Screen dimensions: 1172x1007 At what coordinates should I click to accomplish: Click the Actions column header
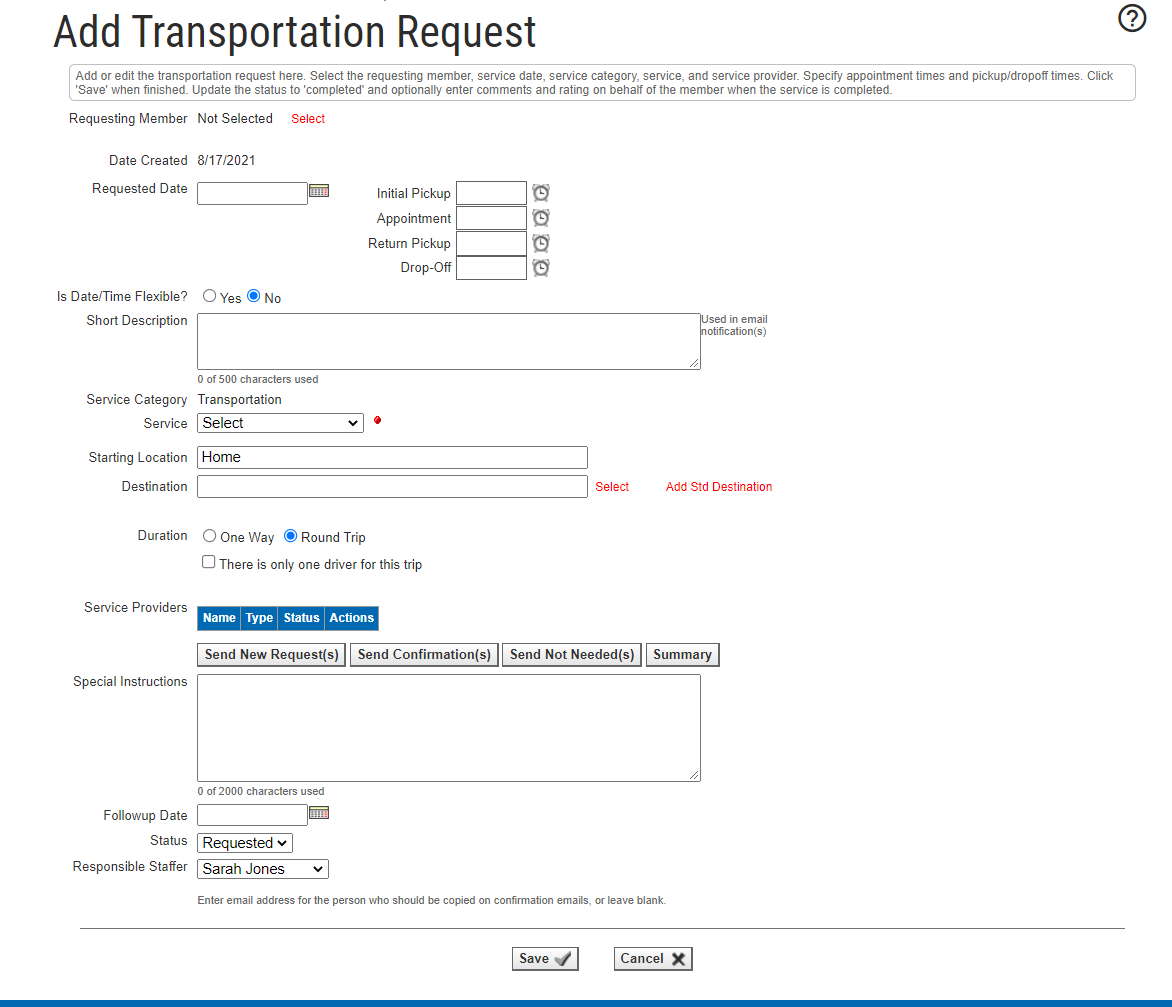point(351,618)
